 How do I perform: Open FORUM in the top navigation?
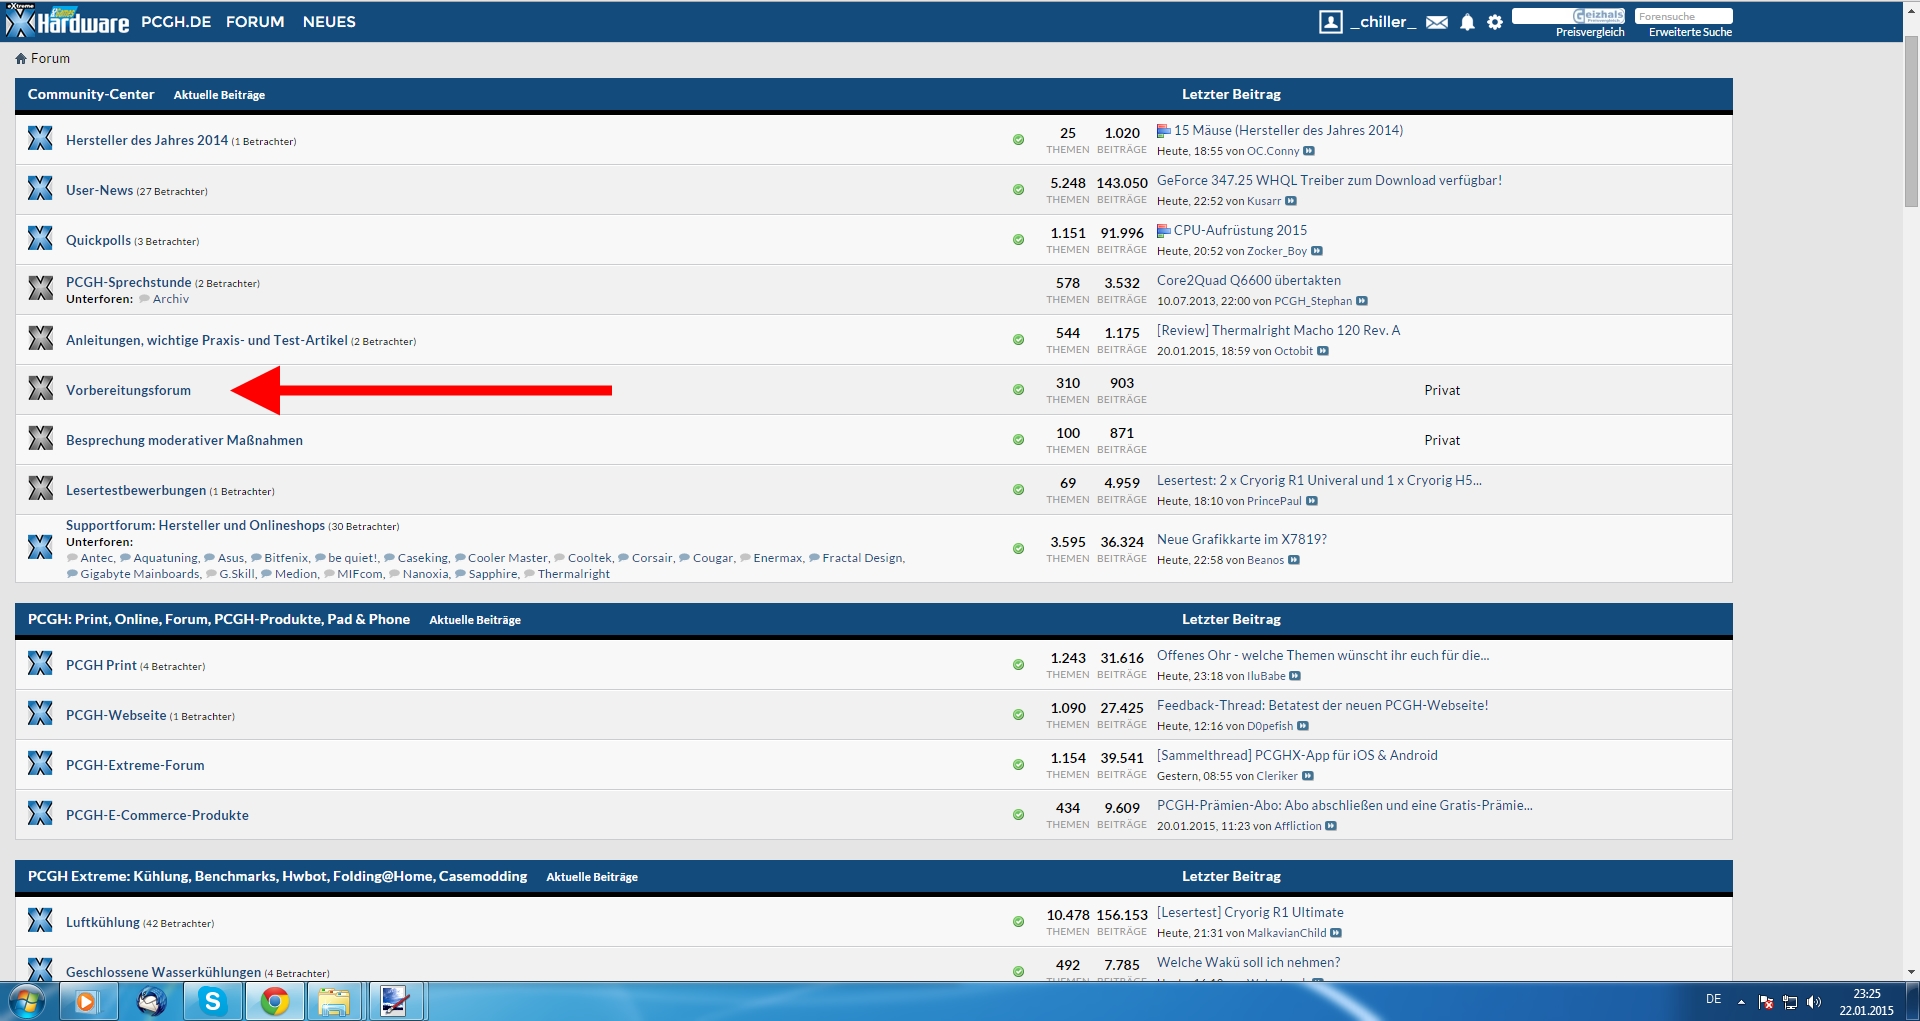255,22
